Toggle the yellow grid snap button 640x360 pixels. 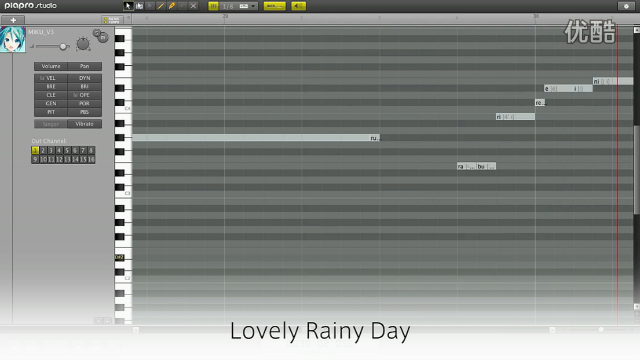[213, 6]
